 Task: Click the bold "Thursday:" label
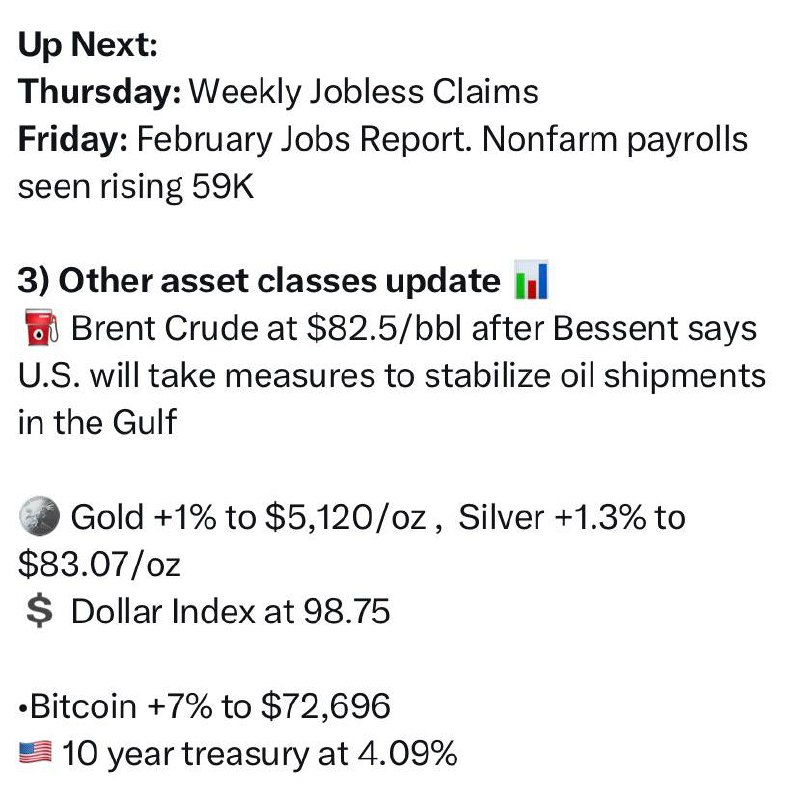tap(99, 92)
